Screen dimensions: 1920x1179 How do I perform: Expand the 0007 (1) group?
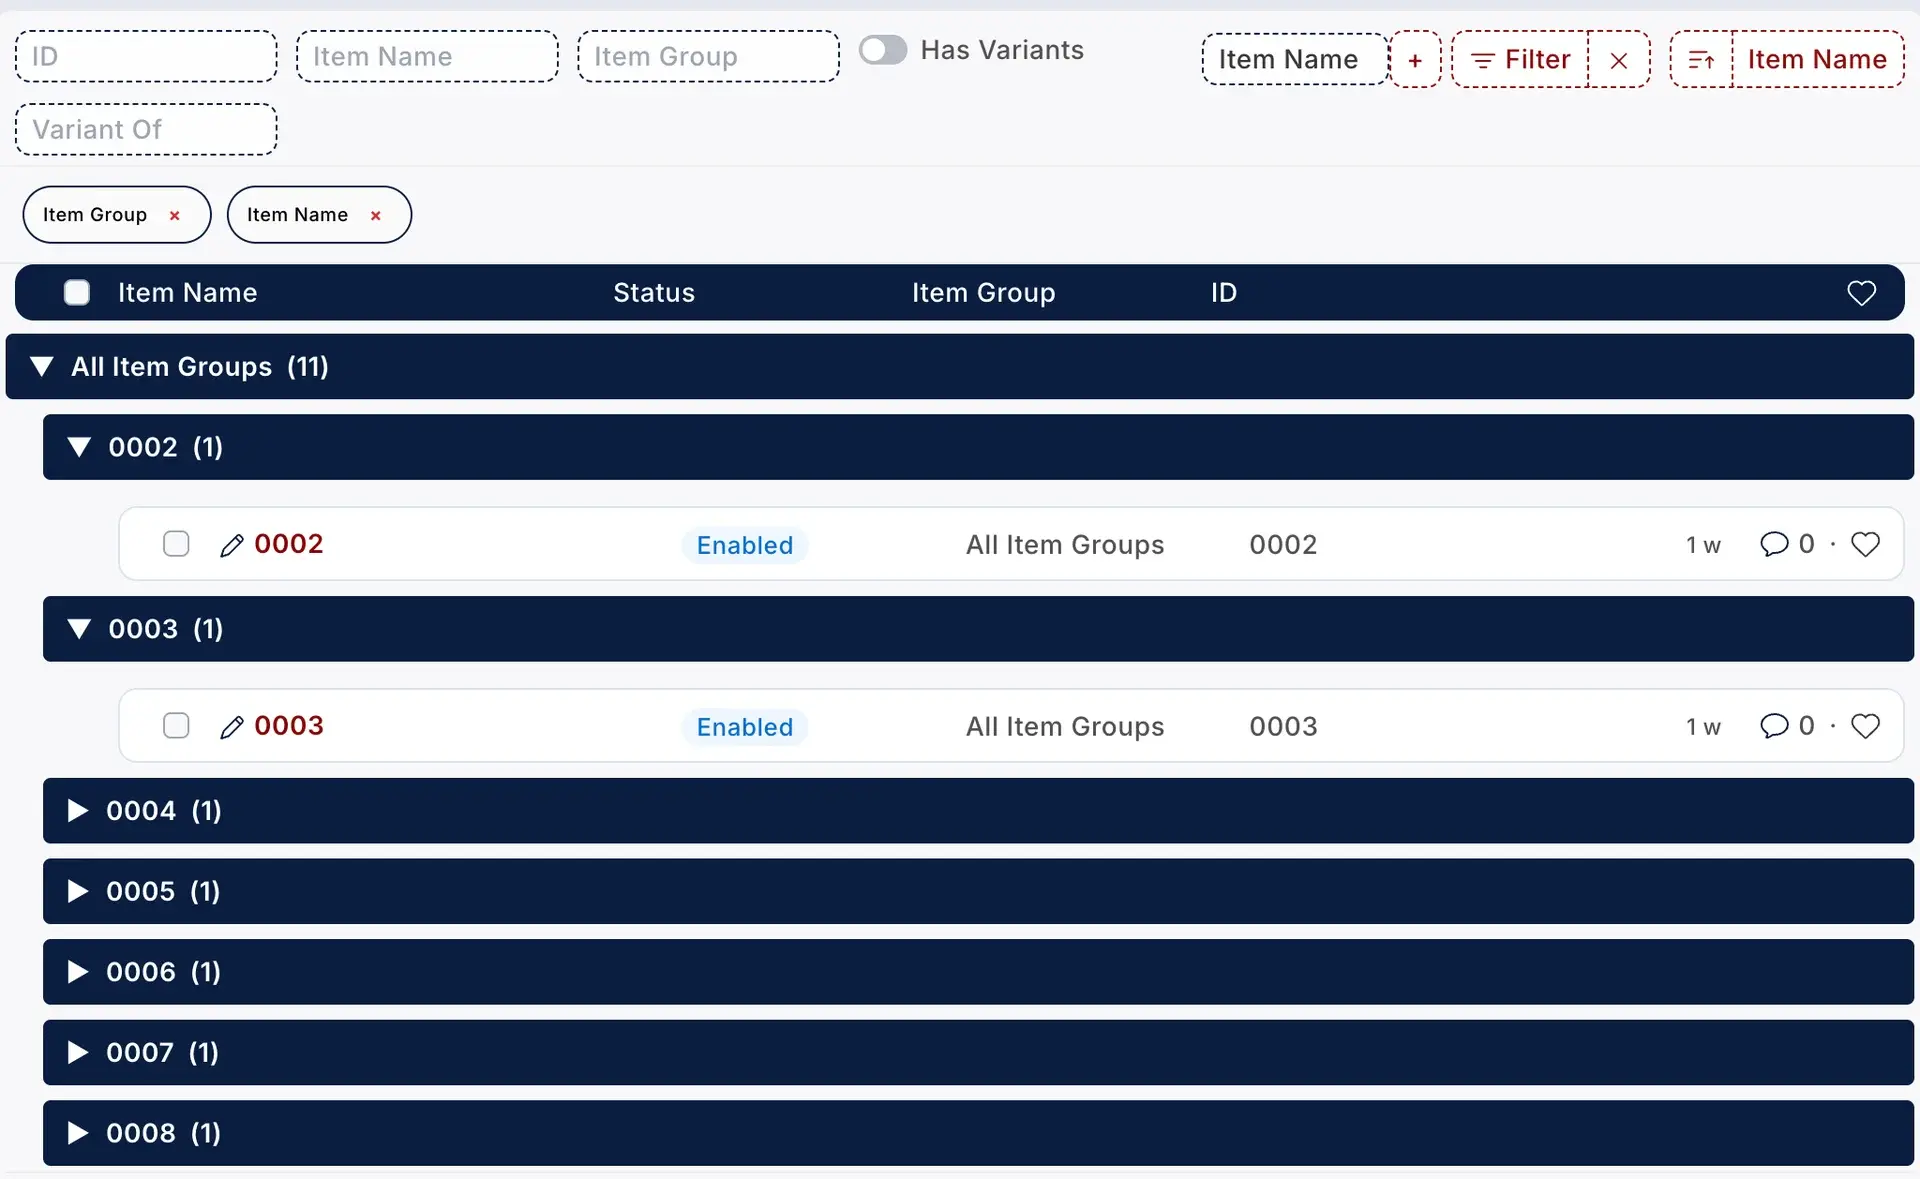tap(77, 1052)
